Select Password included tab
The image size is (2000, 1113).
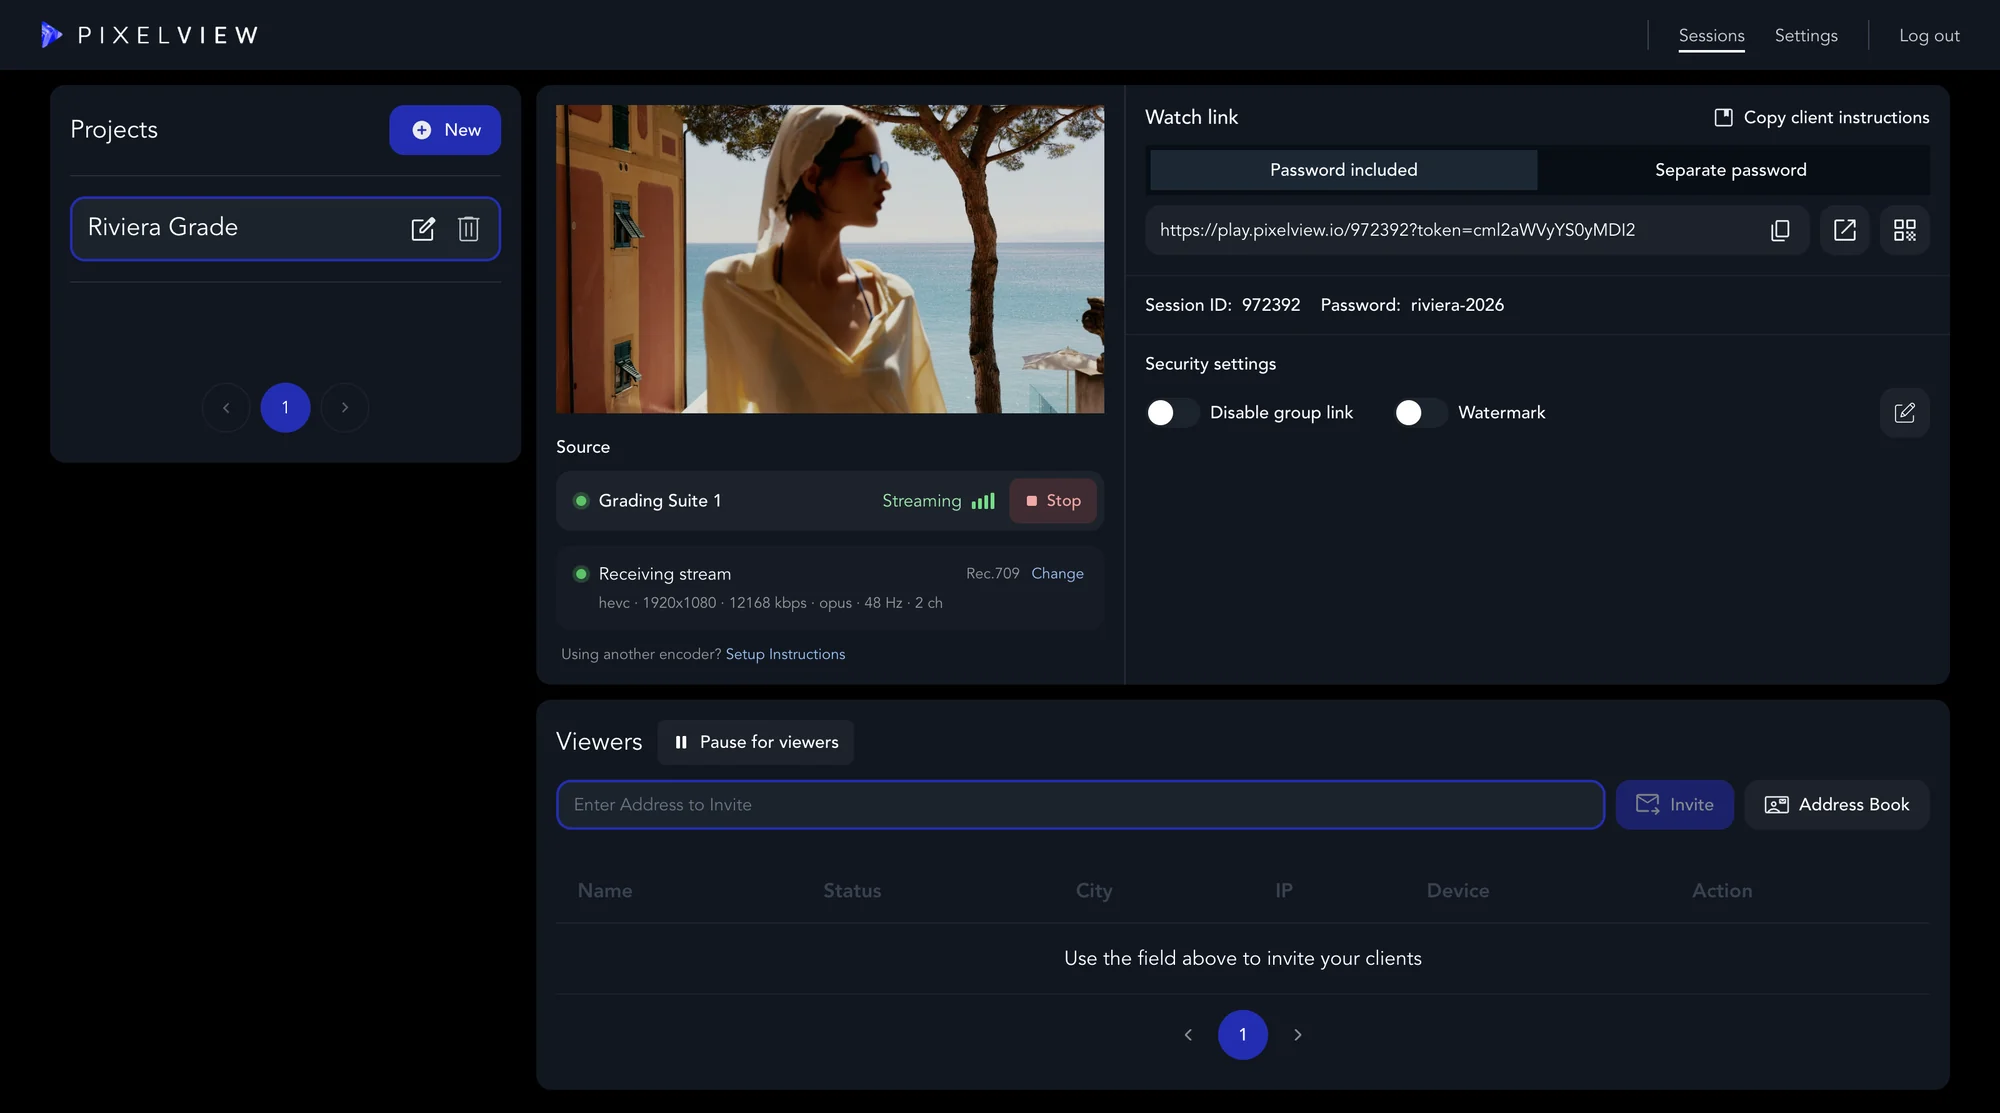(1343, 170)
